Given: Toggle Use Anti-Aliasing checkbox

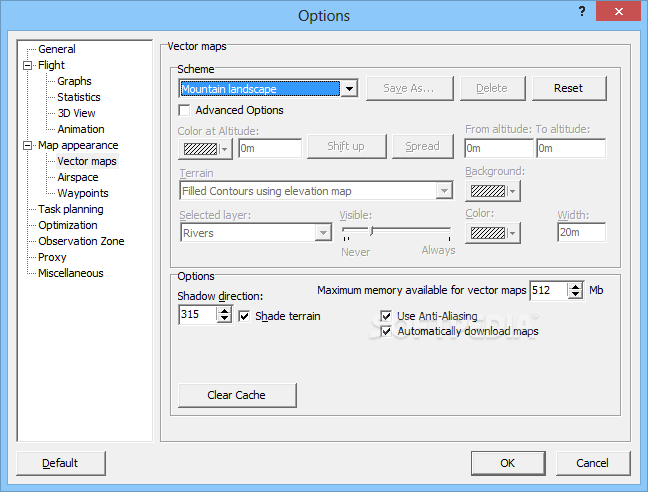Looking at the screenshot, I should click(x=386, y=316).
